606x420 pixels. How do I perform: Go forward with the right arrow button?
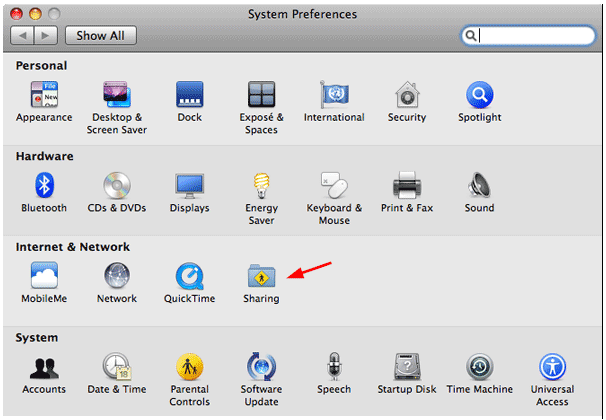click(x=46, y=36)
